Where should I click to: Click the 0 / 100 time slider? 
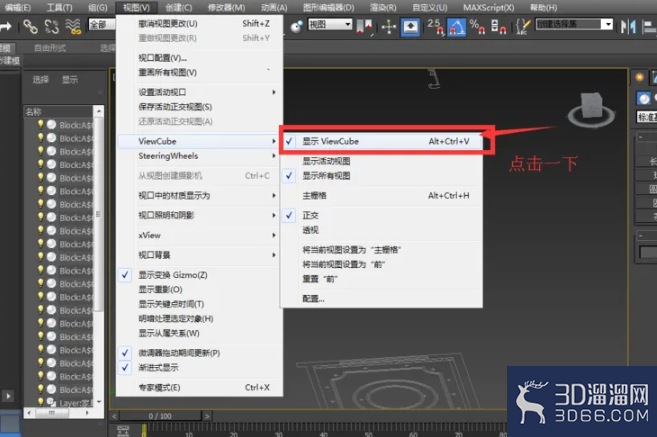[160, 416]
